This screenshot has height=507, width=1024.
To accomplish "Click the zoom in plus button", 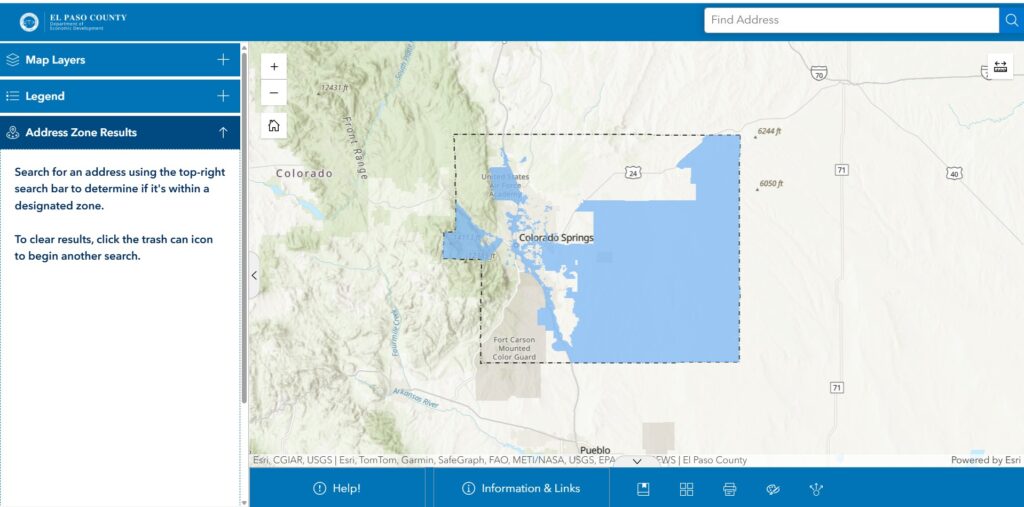I will coord(273,66).
